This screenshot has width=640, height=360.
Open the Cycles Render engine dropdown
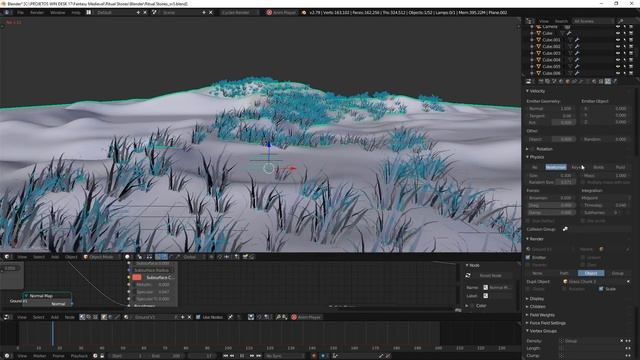click(239, 13)
